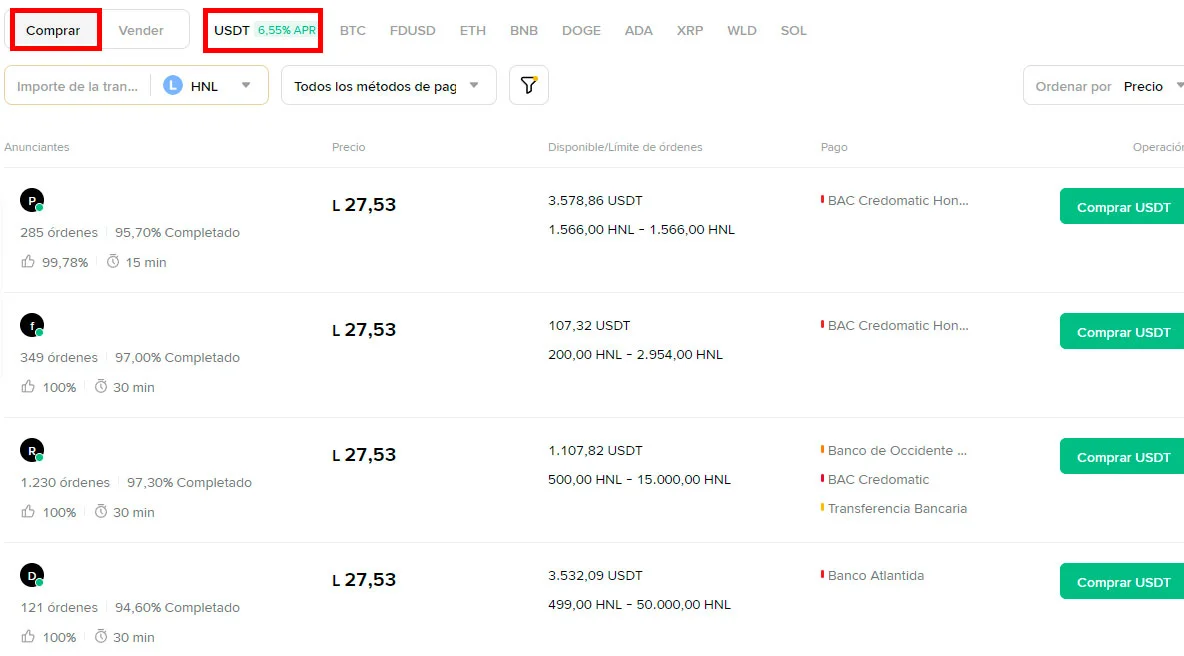Click BAC Credomatic Hon... in 349 órdenes row

pos(897,325)
